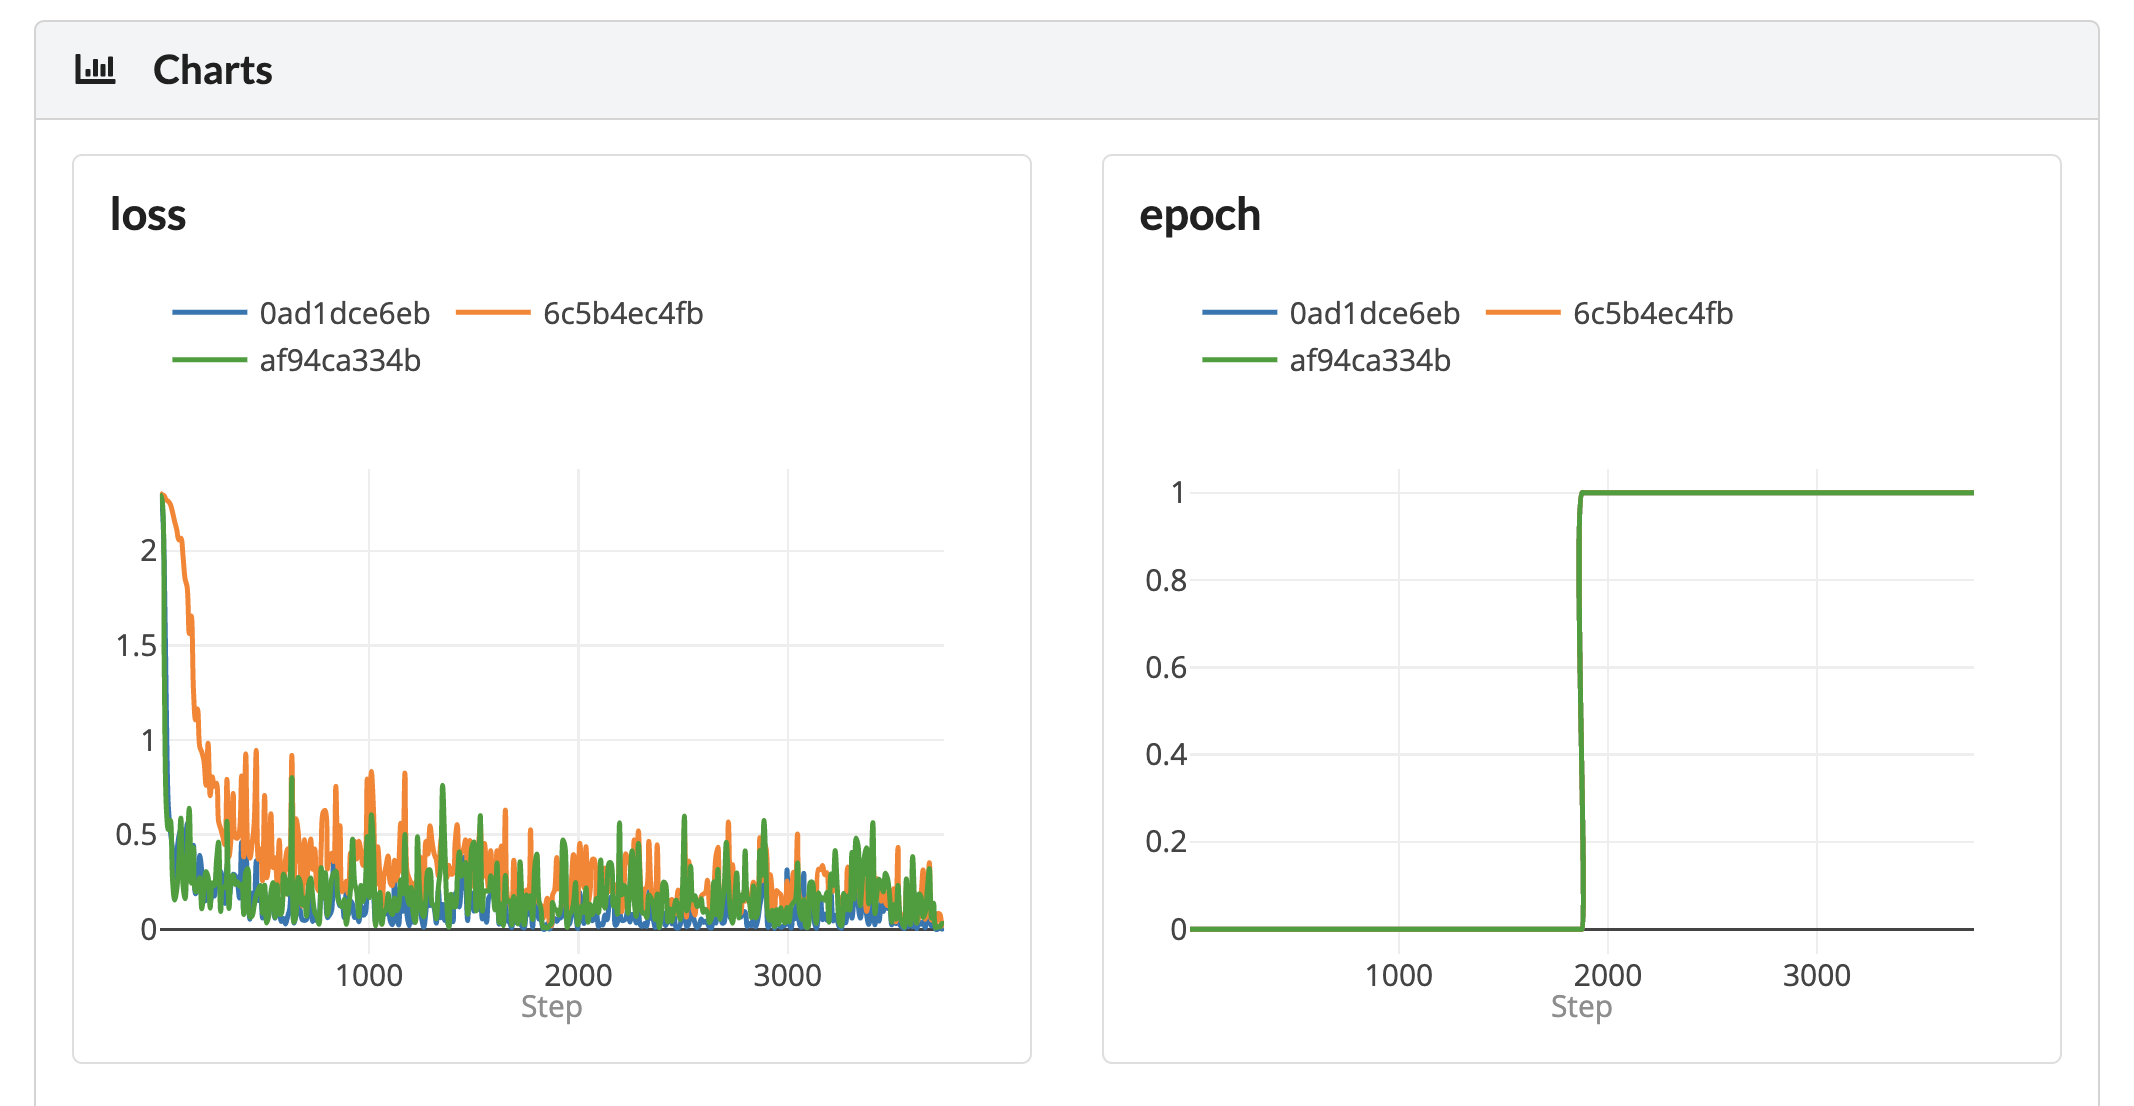Click the orange line swatch in loss legend
This screenshot has width=2134, height=1106.
coord(493,313)
